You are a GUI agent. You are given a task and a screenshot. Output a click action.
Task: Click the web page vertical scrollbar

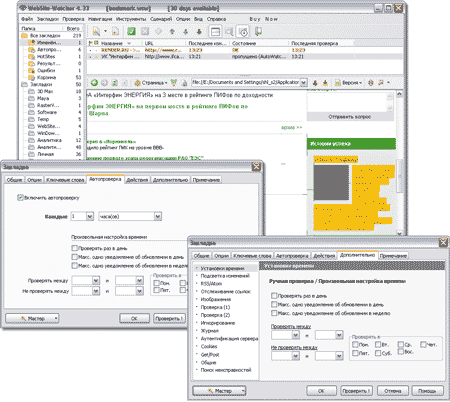[x=400, y=163]
